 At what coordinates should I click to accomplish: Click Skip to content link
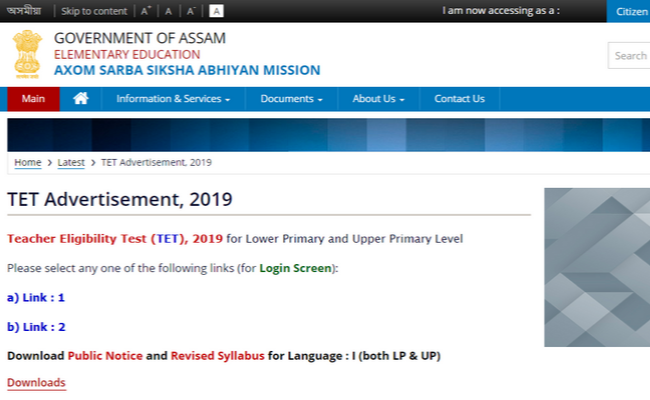[x=94, y=11]
